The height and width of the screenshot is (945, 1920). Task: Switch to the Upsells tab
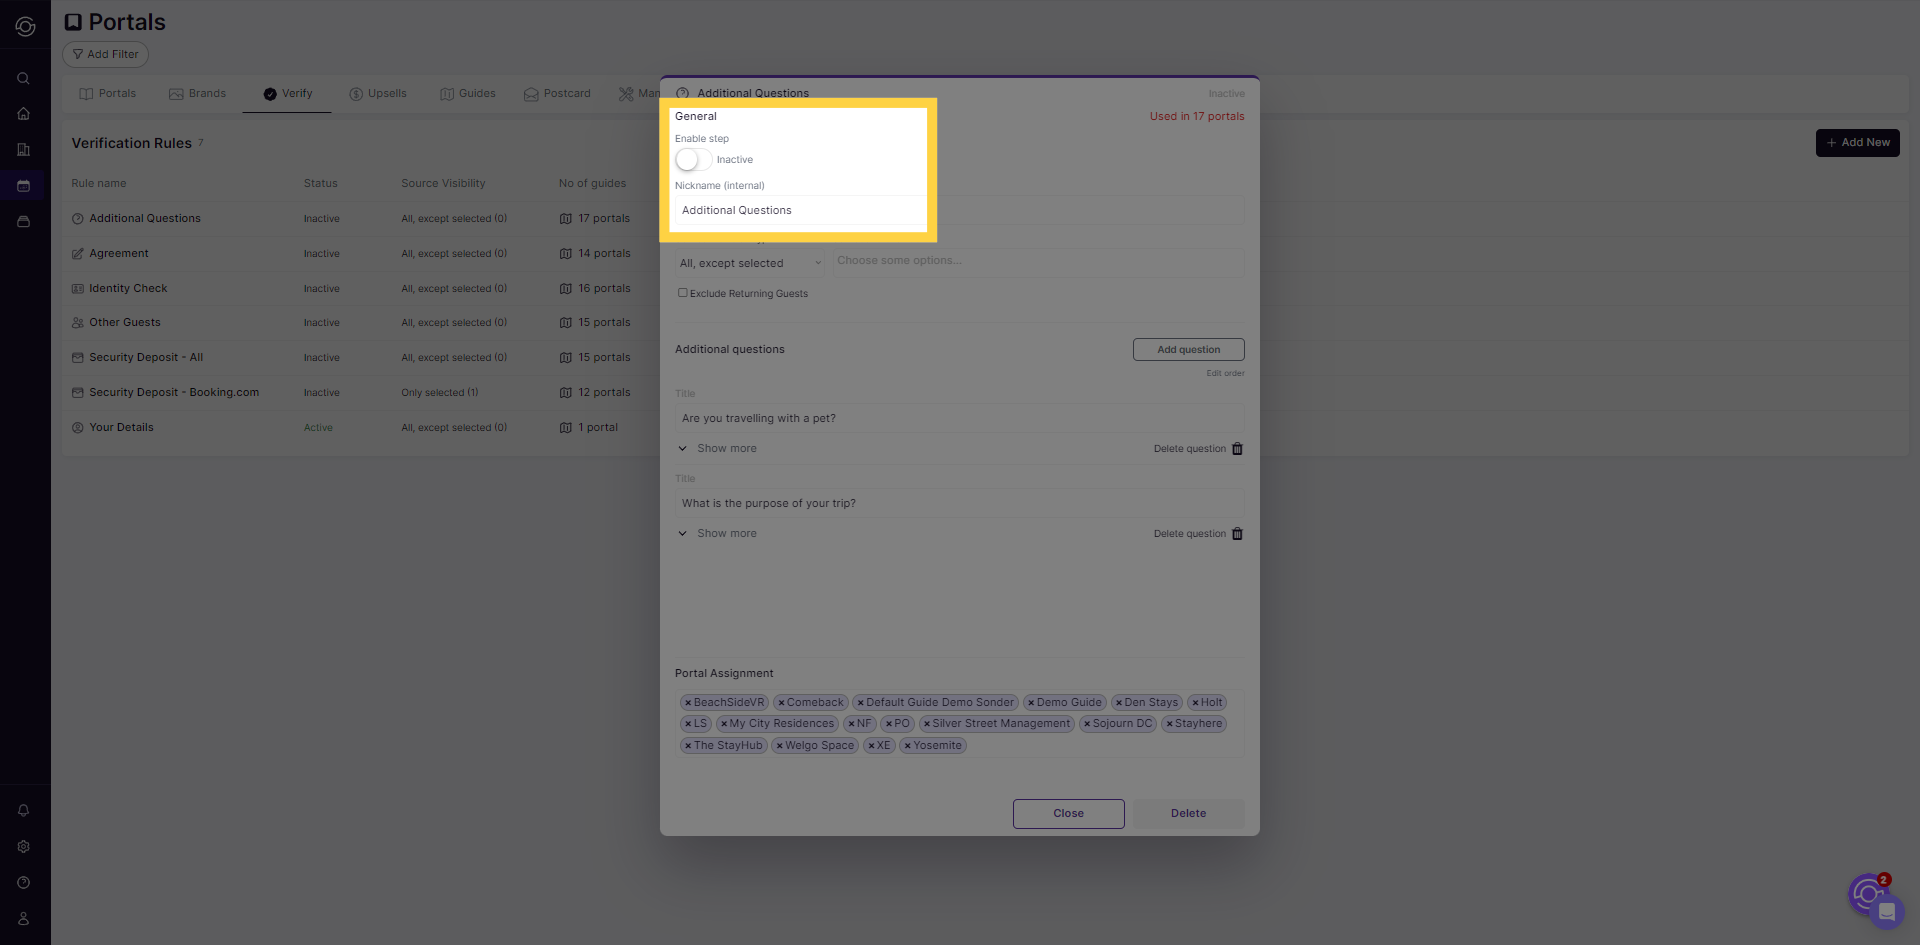point(378,94)
